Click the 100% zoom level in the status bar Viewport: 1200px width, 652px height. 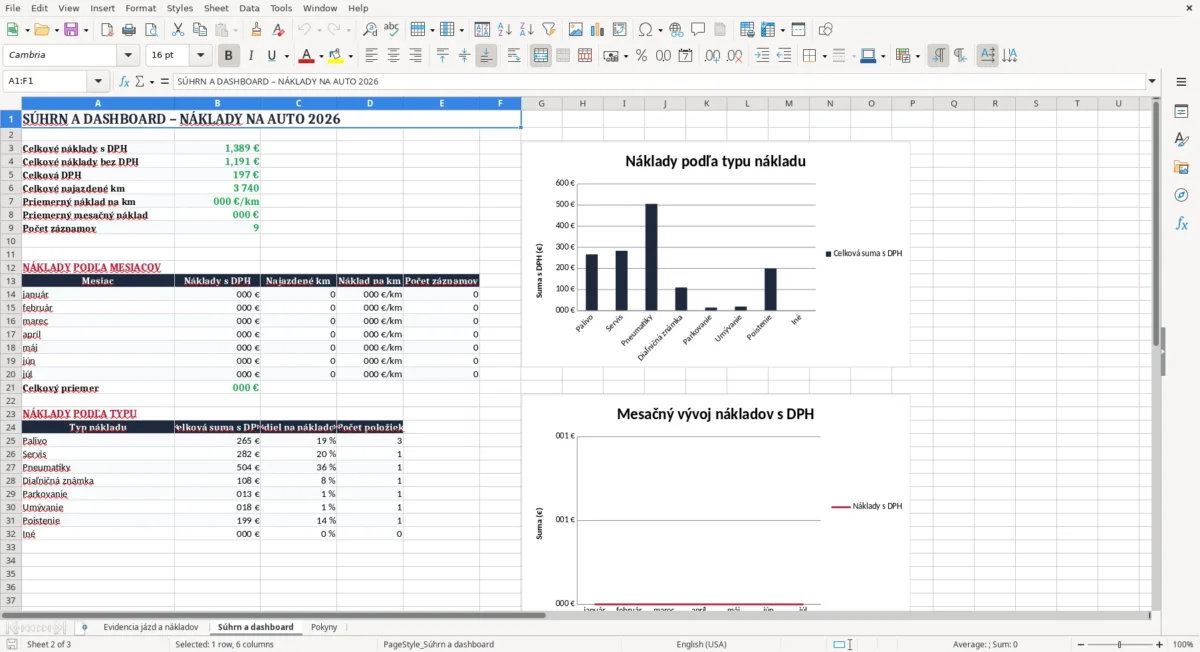[1183, 644]
